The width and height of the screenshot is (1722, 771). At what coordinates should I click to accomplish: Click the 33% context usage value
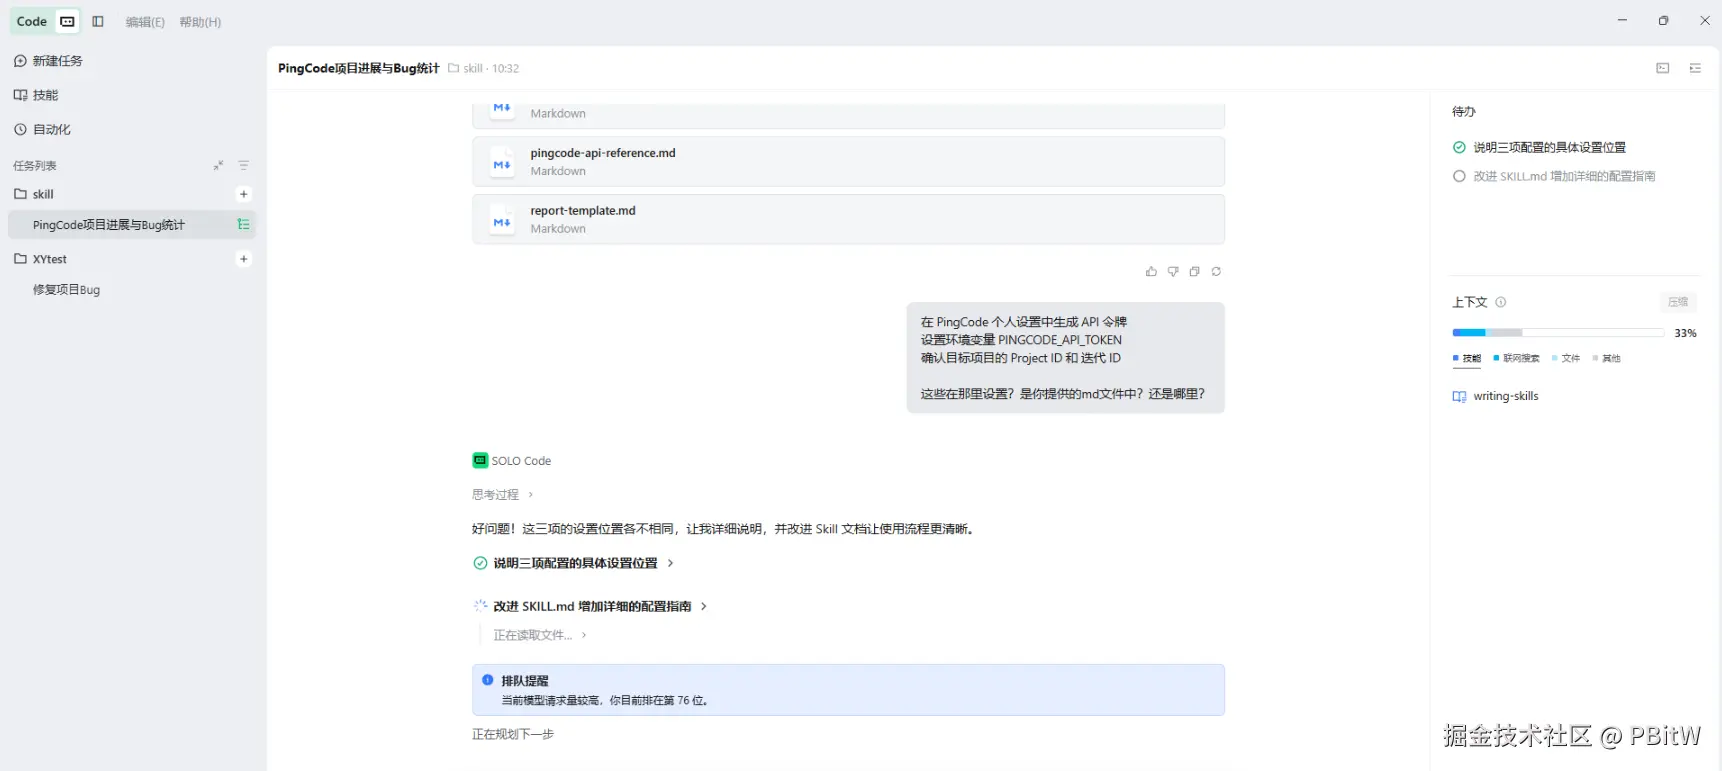[x=1685, y=333]
